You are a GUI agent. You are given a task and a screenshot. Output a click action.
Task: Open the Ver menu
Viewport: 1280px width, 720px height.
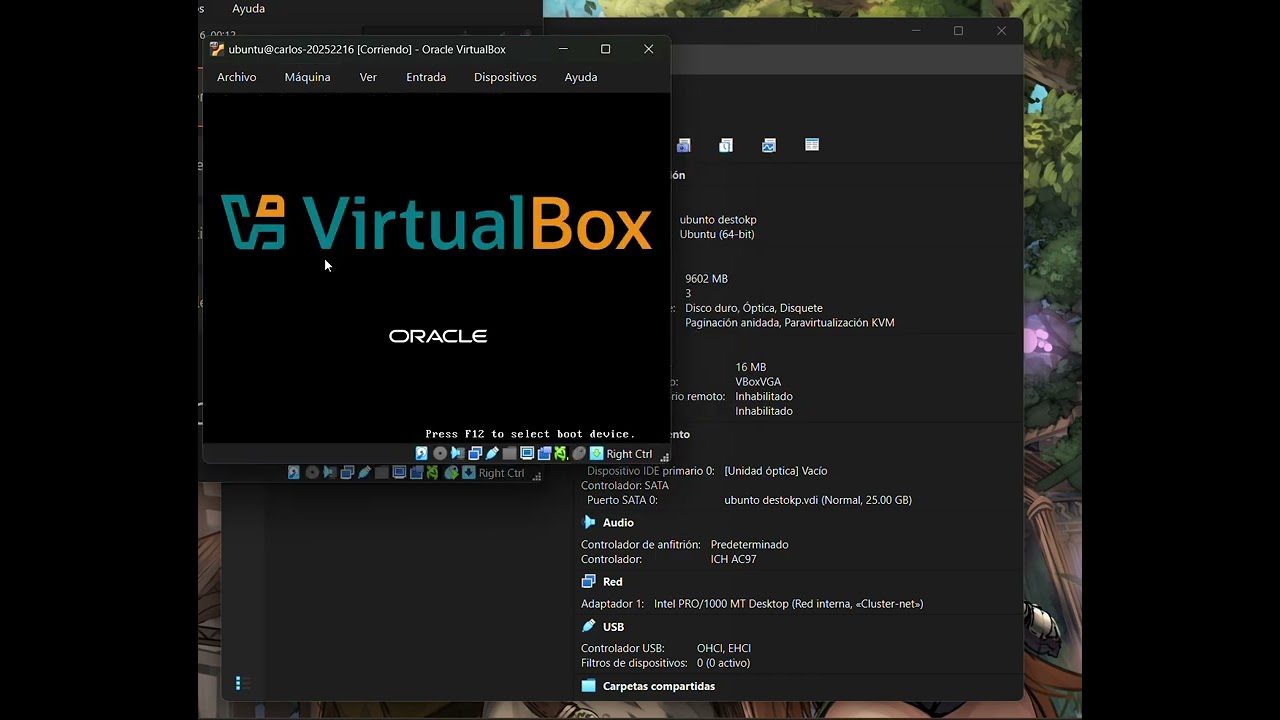368,77
